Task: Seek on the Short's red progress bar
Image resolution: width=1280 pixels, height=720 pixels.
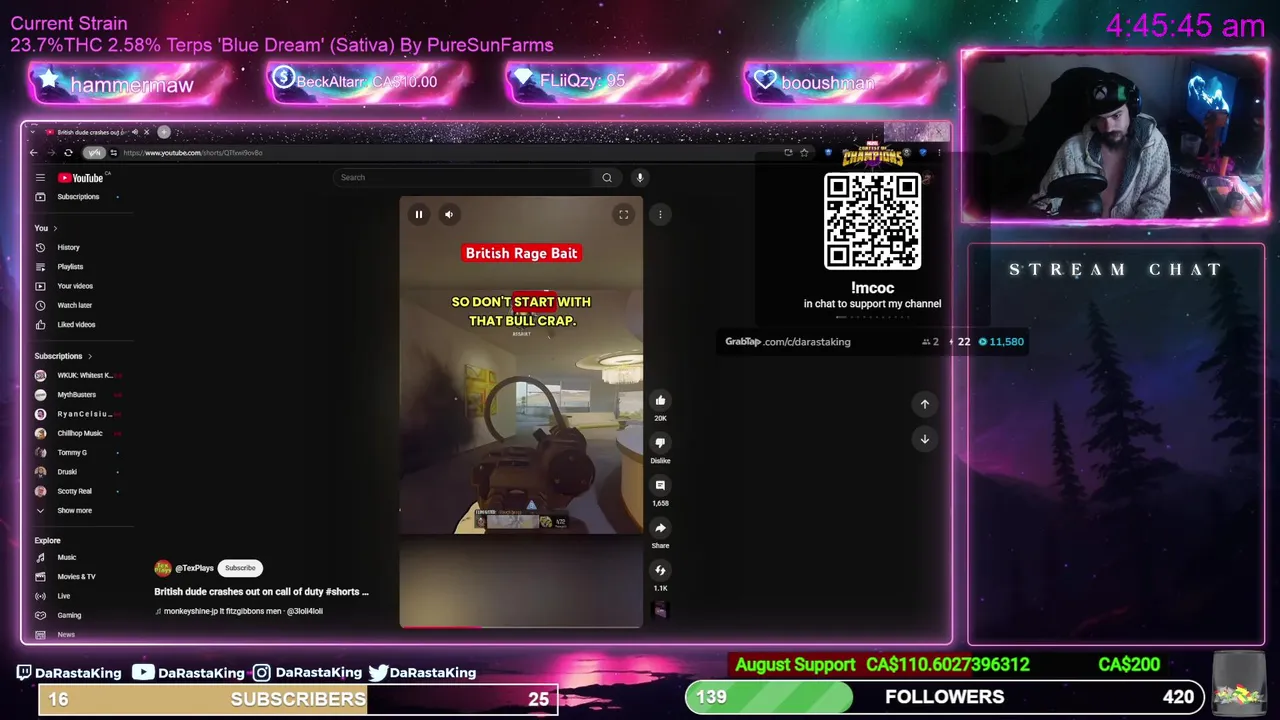Action: 521,627
